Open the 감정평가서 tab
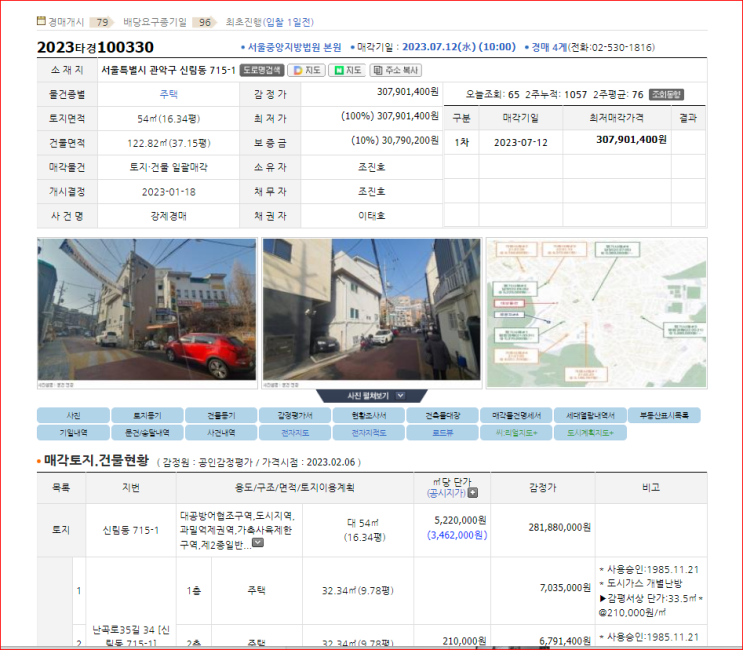This screenshot has width=743, height=650. pyautogui.click(x=295, y=415)
